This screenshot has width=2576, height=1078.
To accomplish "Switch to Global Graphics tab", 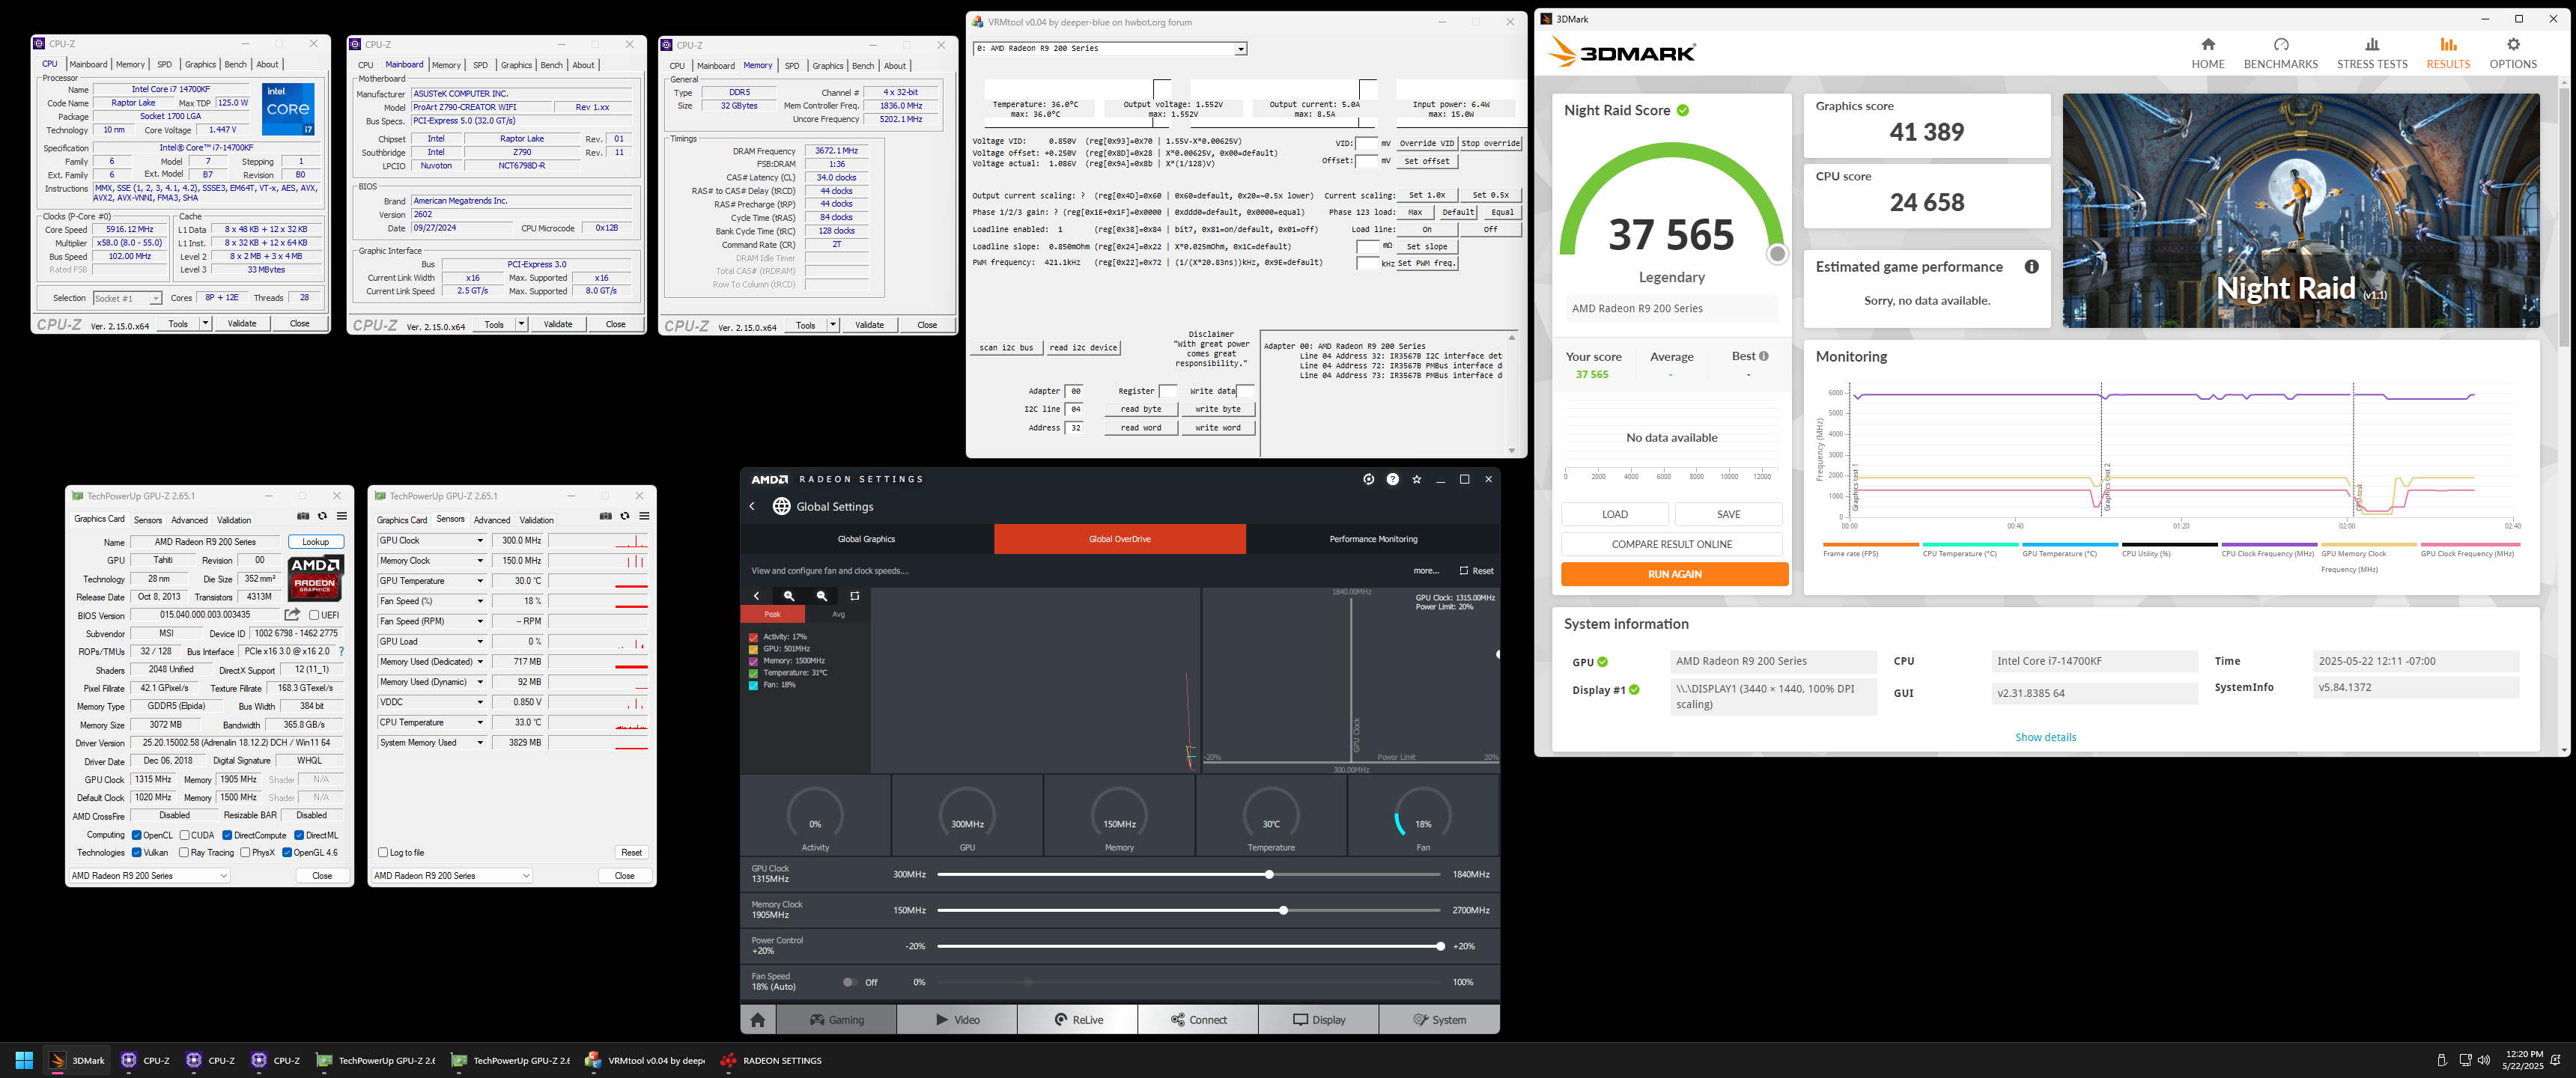I will click(866, 539).
